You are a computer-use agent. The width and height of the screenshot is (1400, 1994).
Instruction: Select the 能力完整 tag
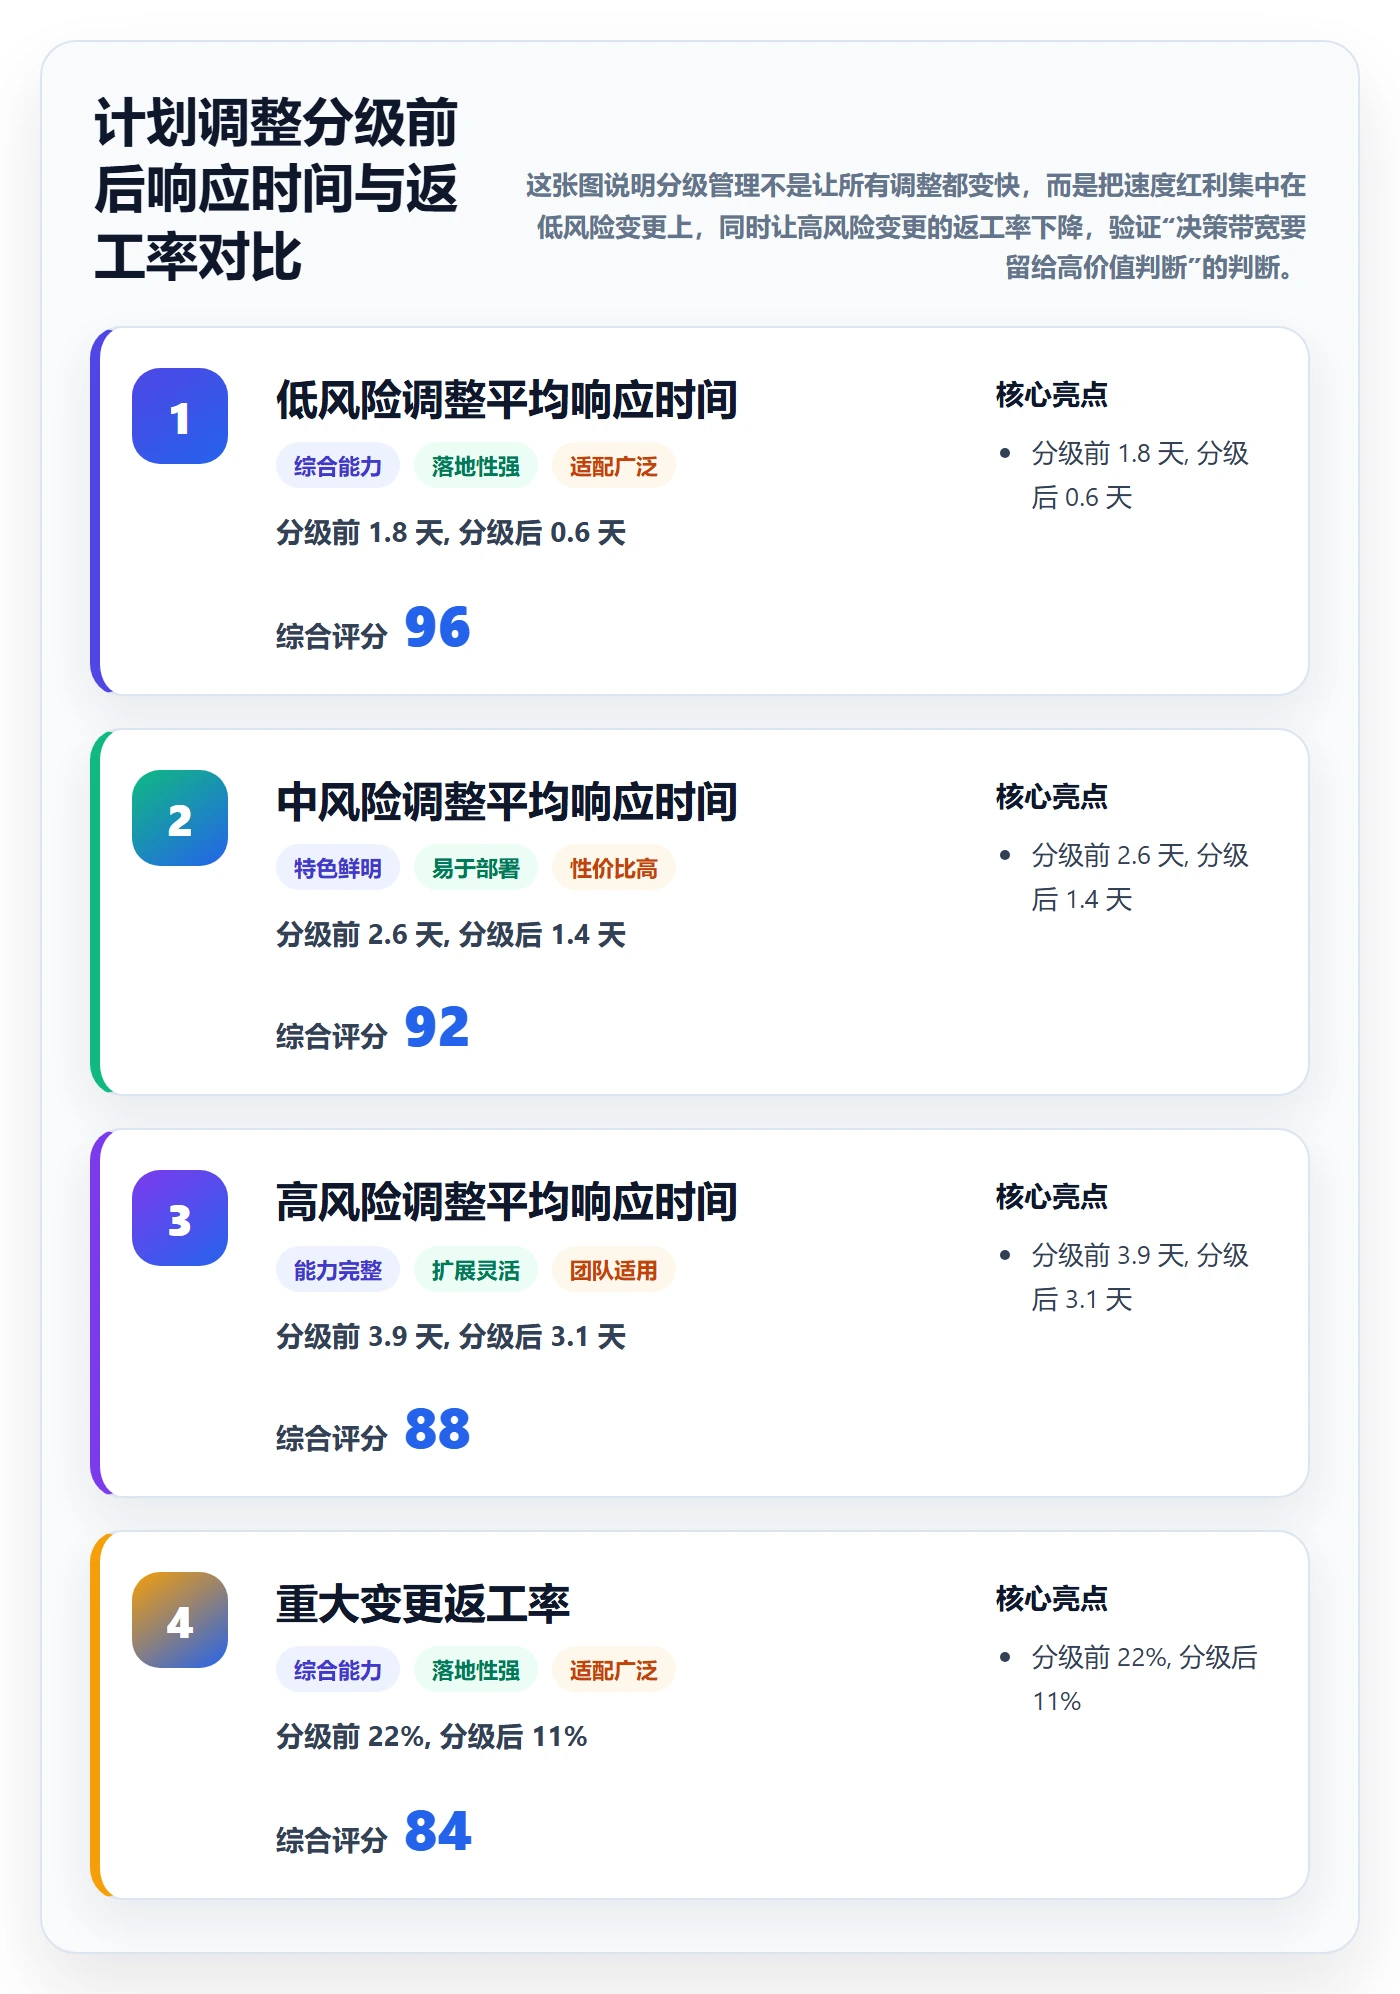[x=338, y=1270]
